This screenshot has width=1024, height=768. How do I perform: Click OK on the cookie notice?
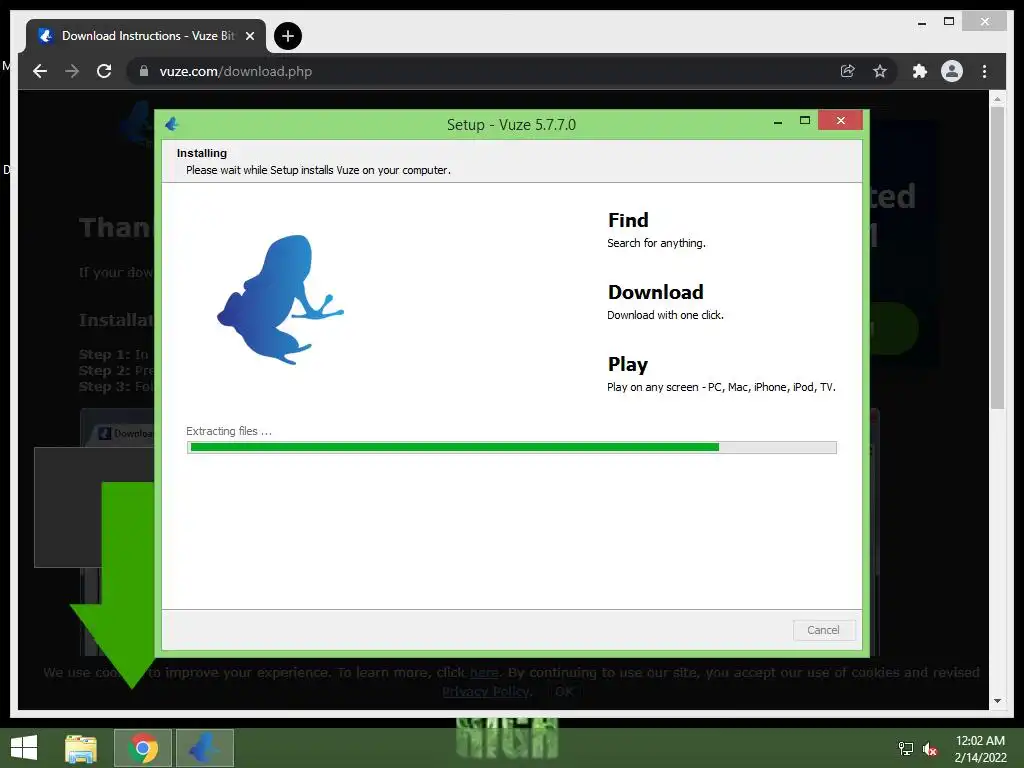tap(564, 692)
